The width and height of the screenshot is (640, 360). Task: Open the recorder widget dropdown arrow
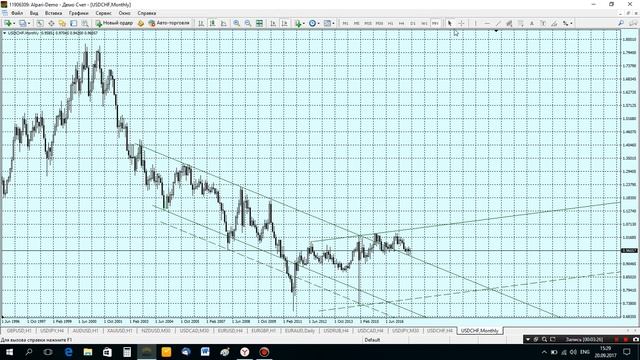(x=528, y=339)
